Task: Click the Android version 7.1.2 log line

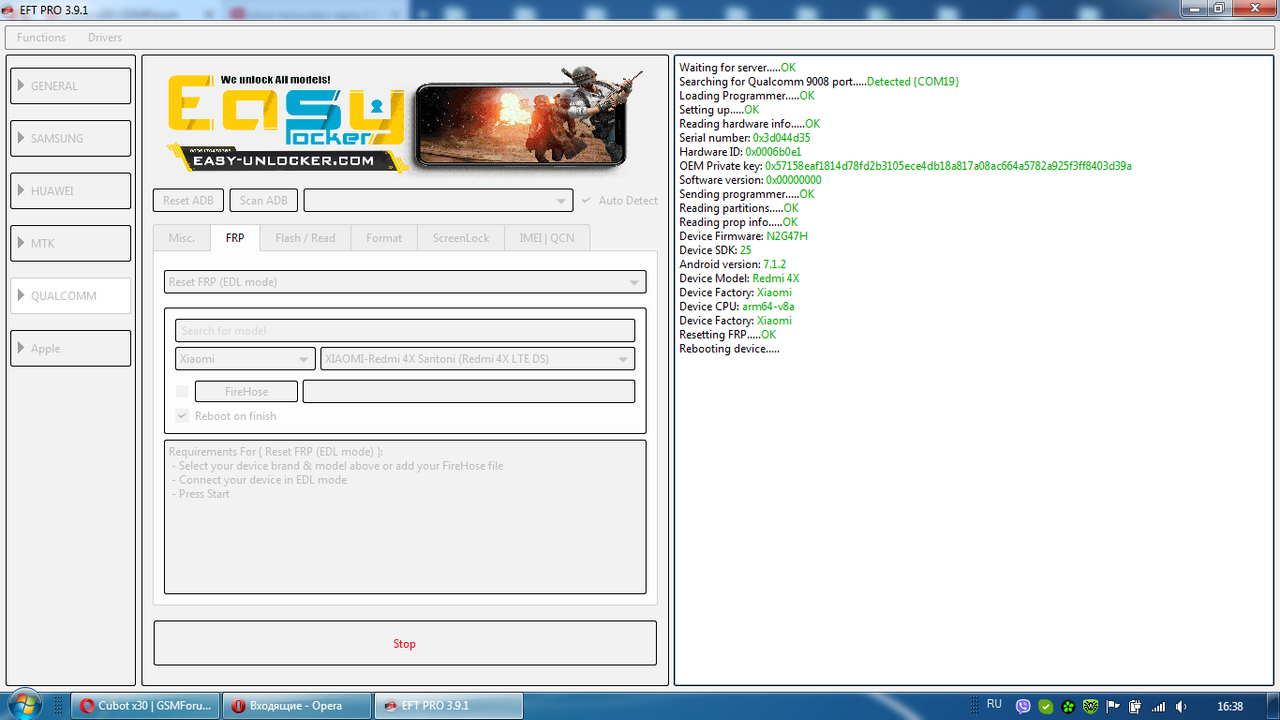Action: (x=732, y=264)
